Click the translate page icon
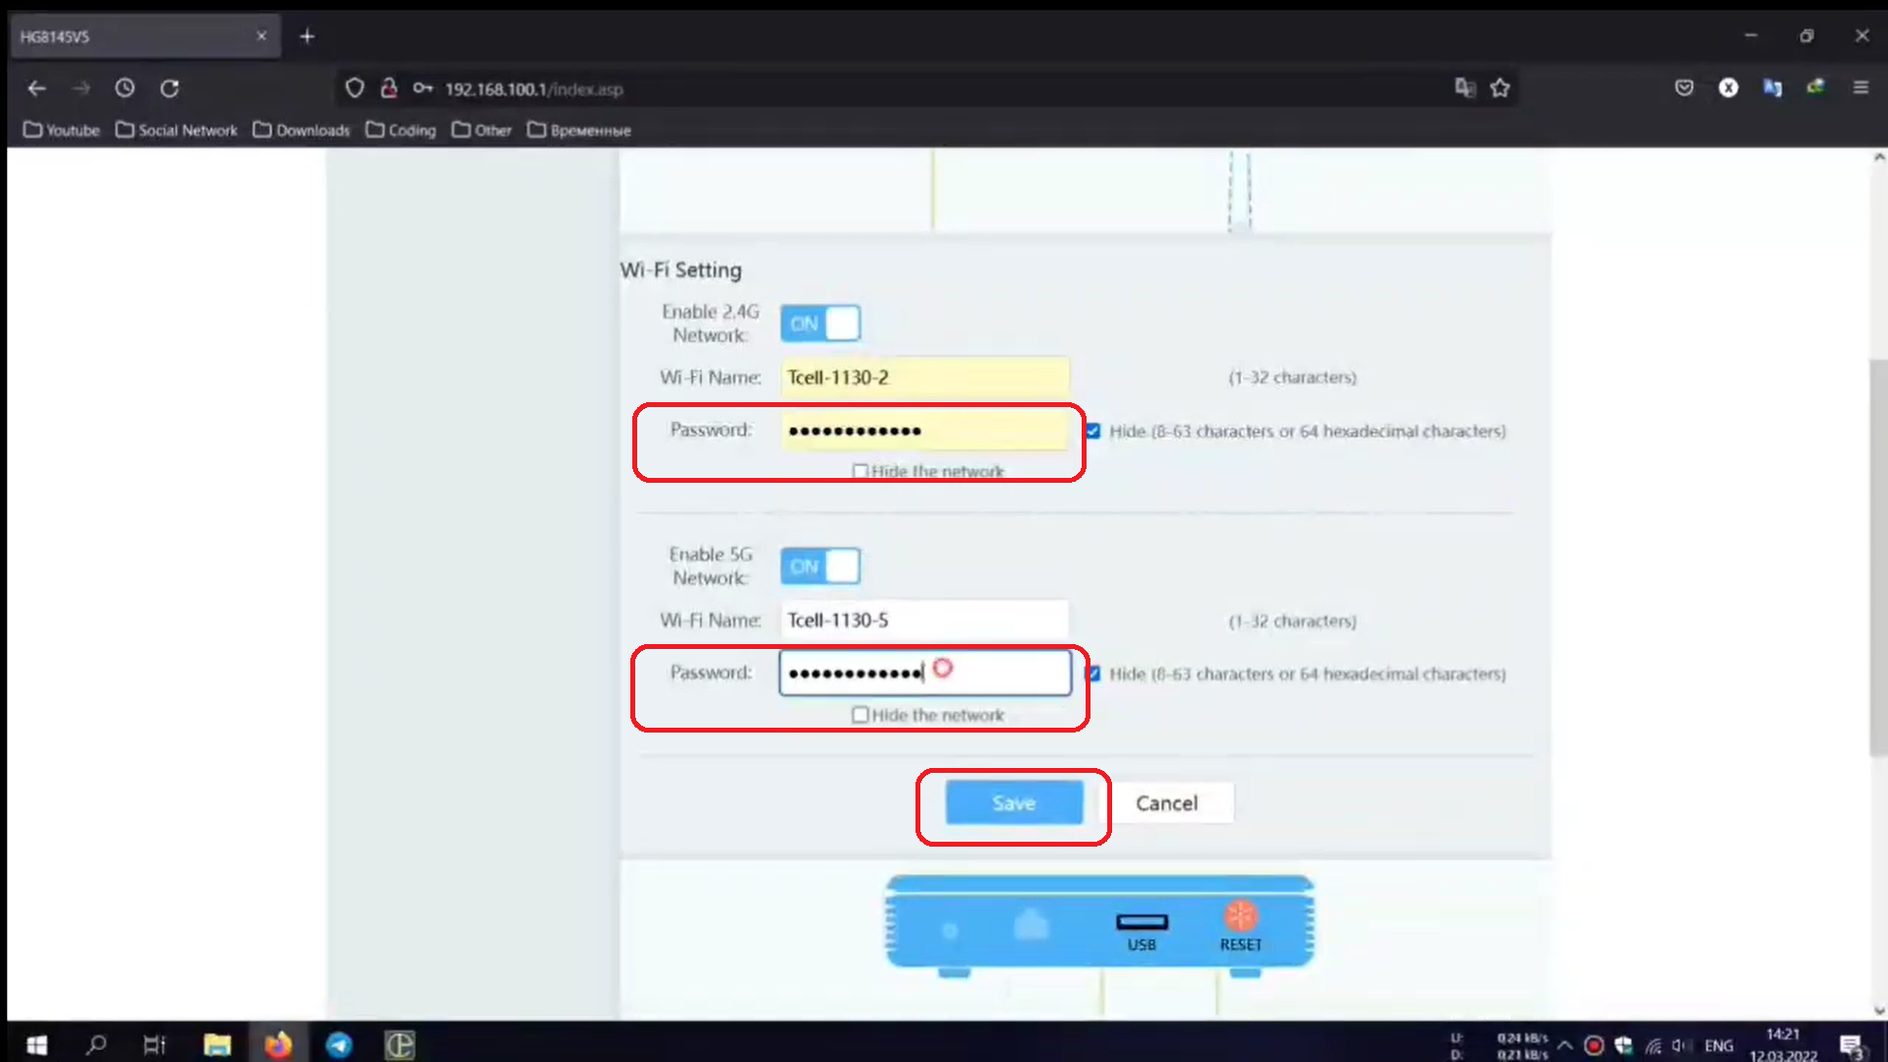This screenshot has width=1888, height=1062. point(1464,89)
